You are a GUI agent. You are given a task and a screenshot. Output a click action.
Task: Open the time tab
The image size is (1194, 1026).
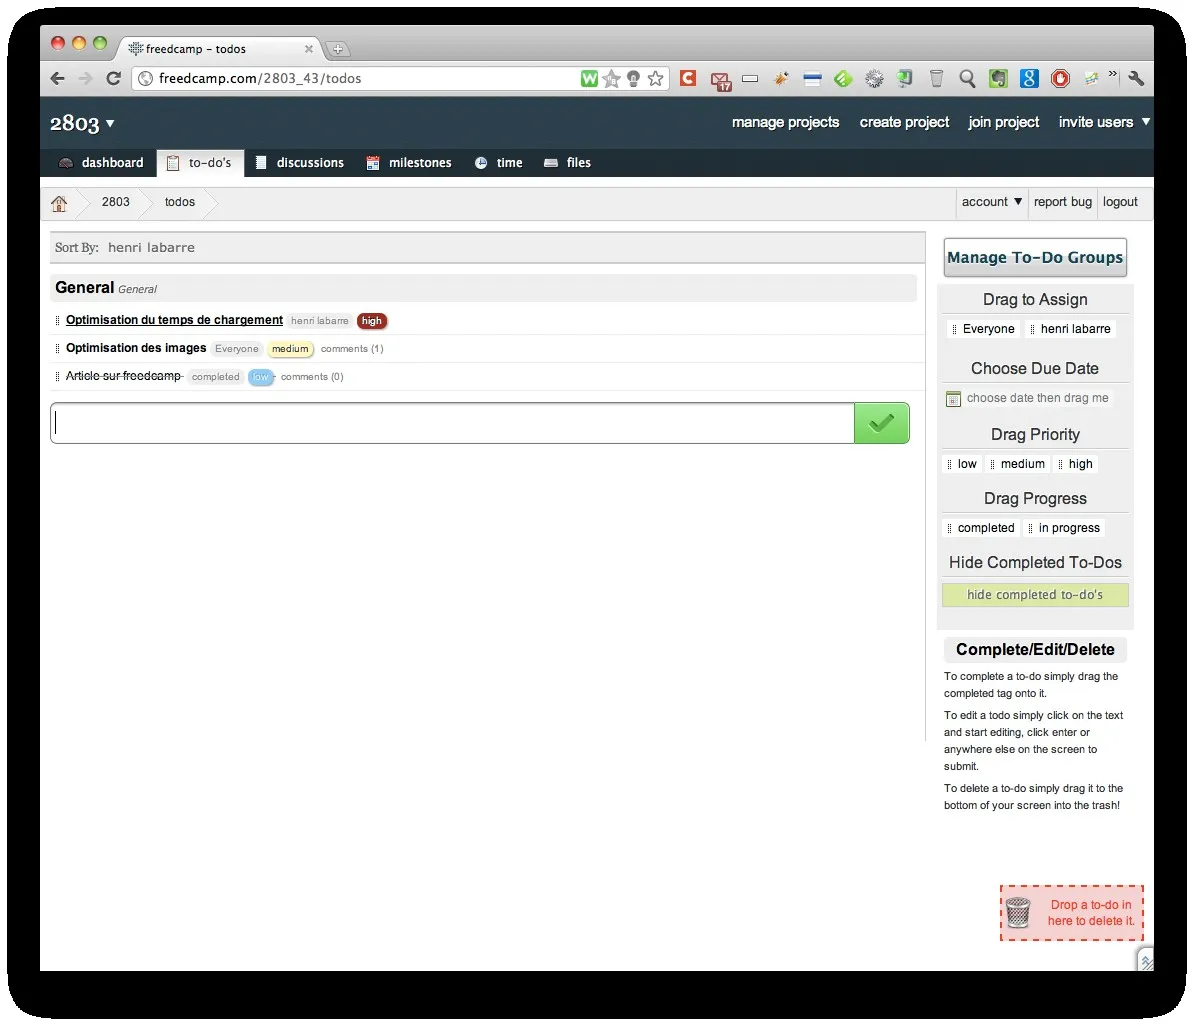499,163
